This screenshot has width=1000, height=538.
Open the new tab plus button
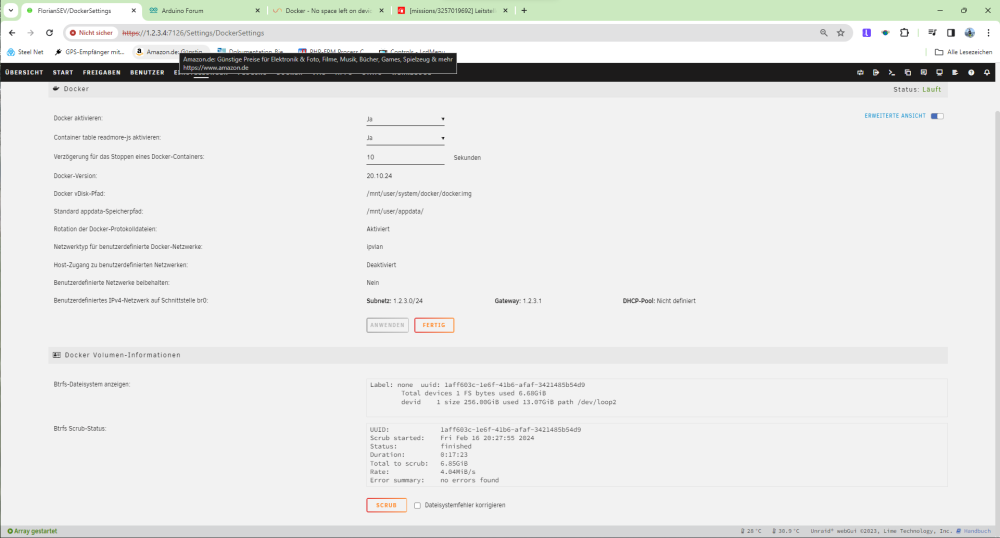point(524,10)
